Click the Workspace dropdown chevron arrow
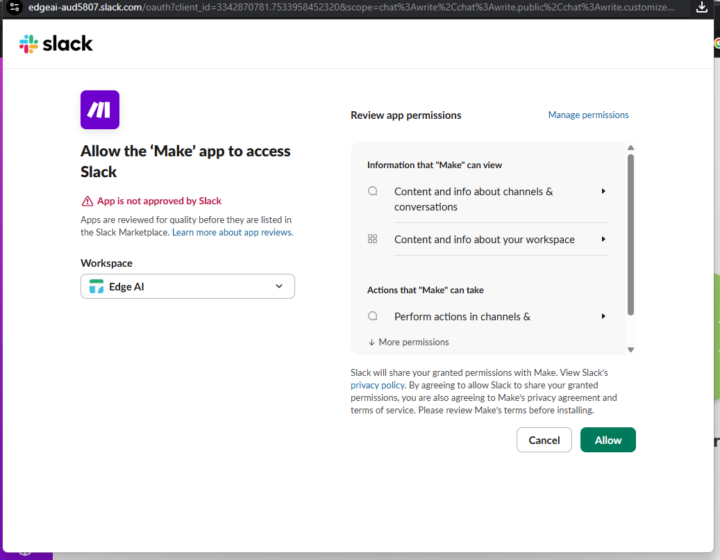Screen dimensions: 720x560 (279, 286)
